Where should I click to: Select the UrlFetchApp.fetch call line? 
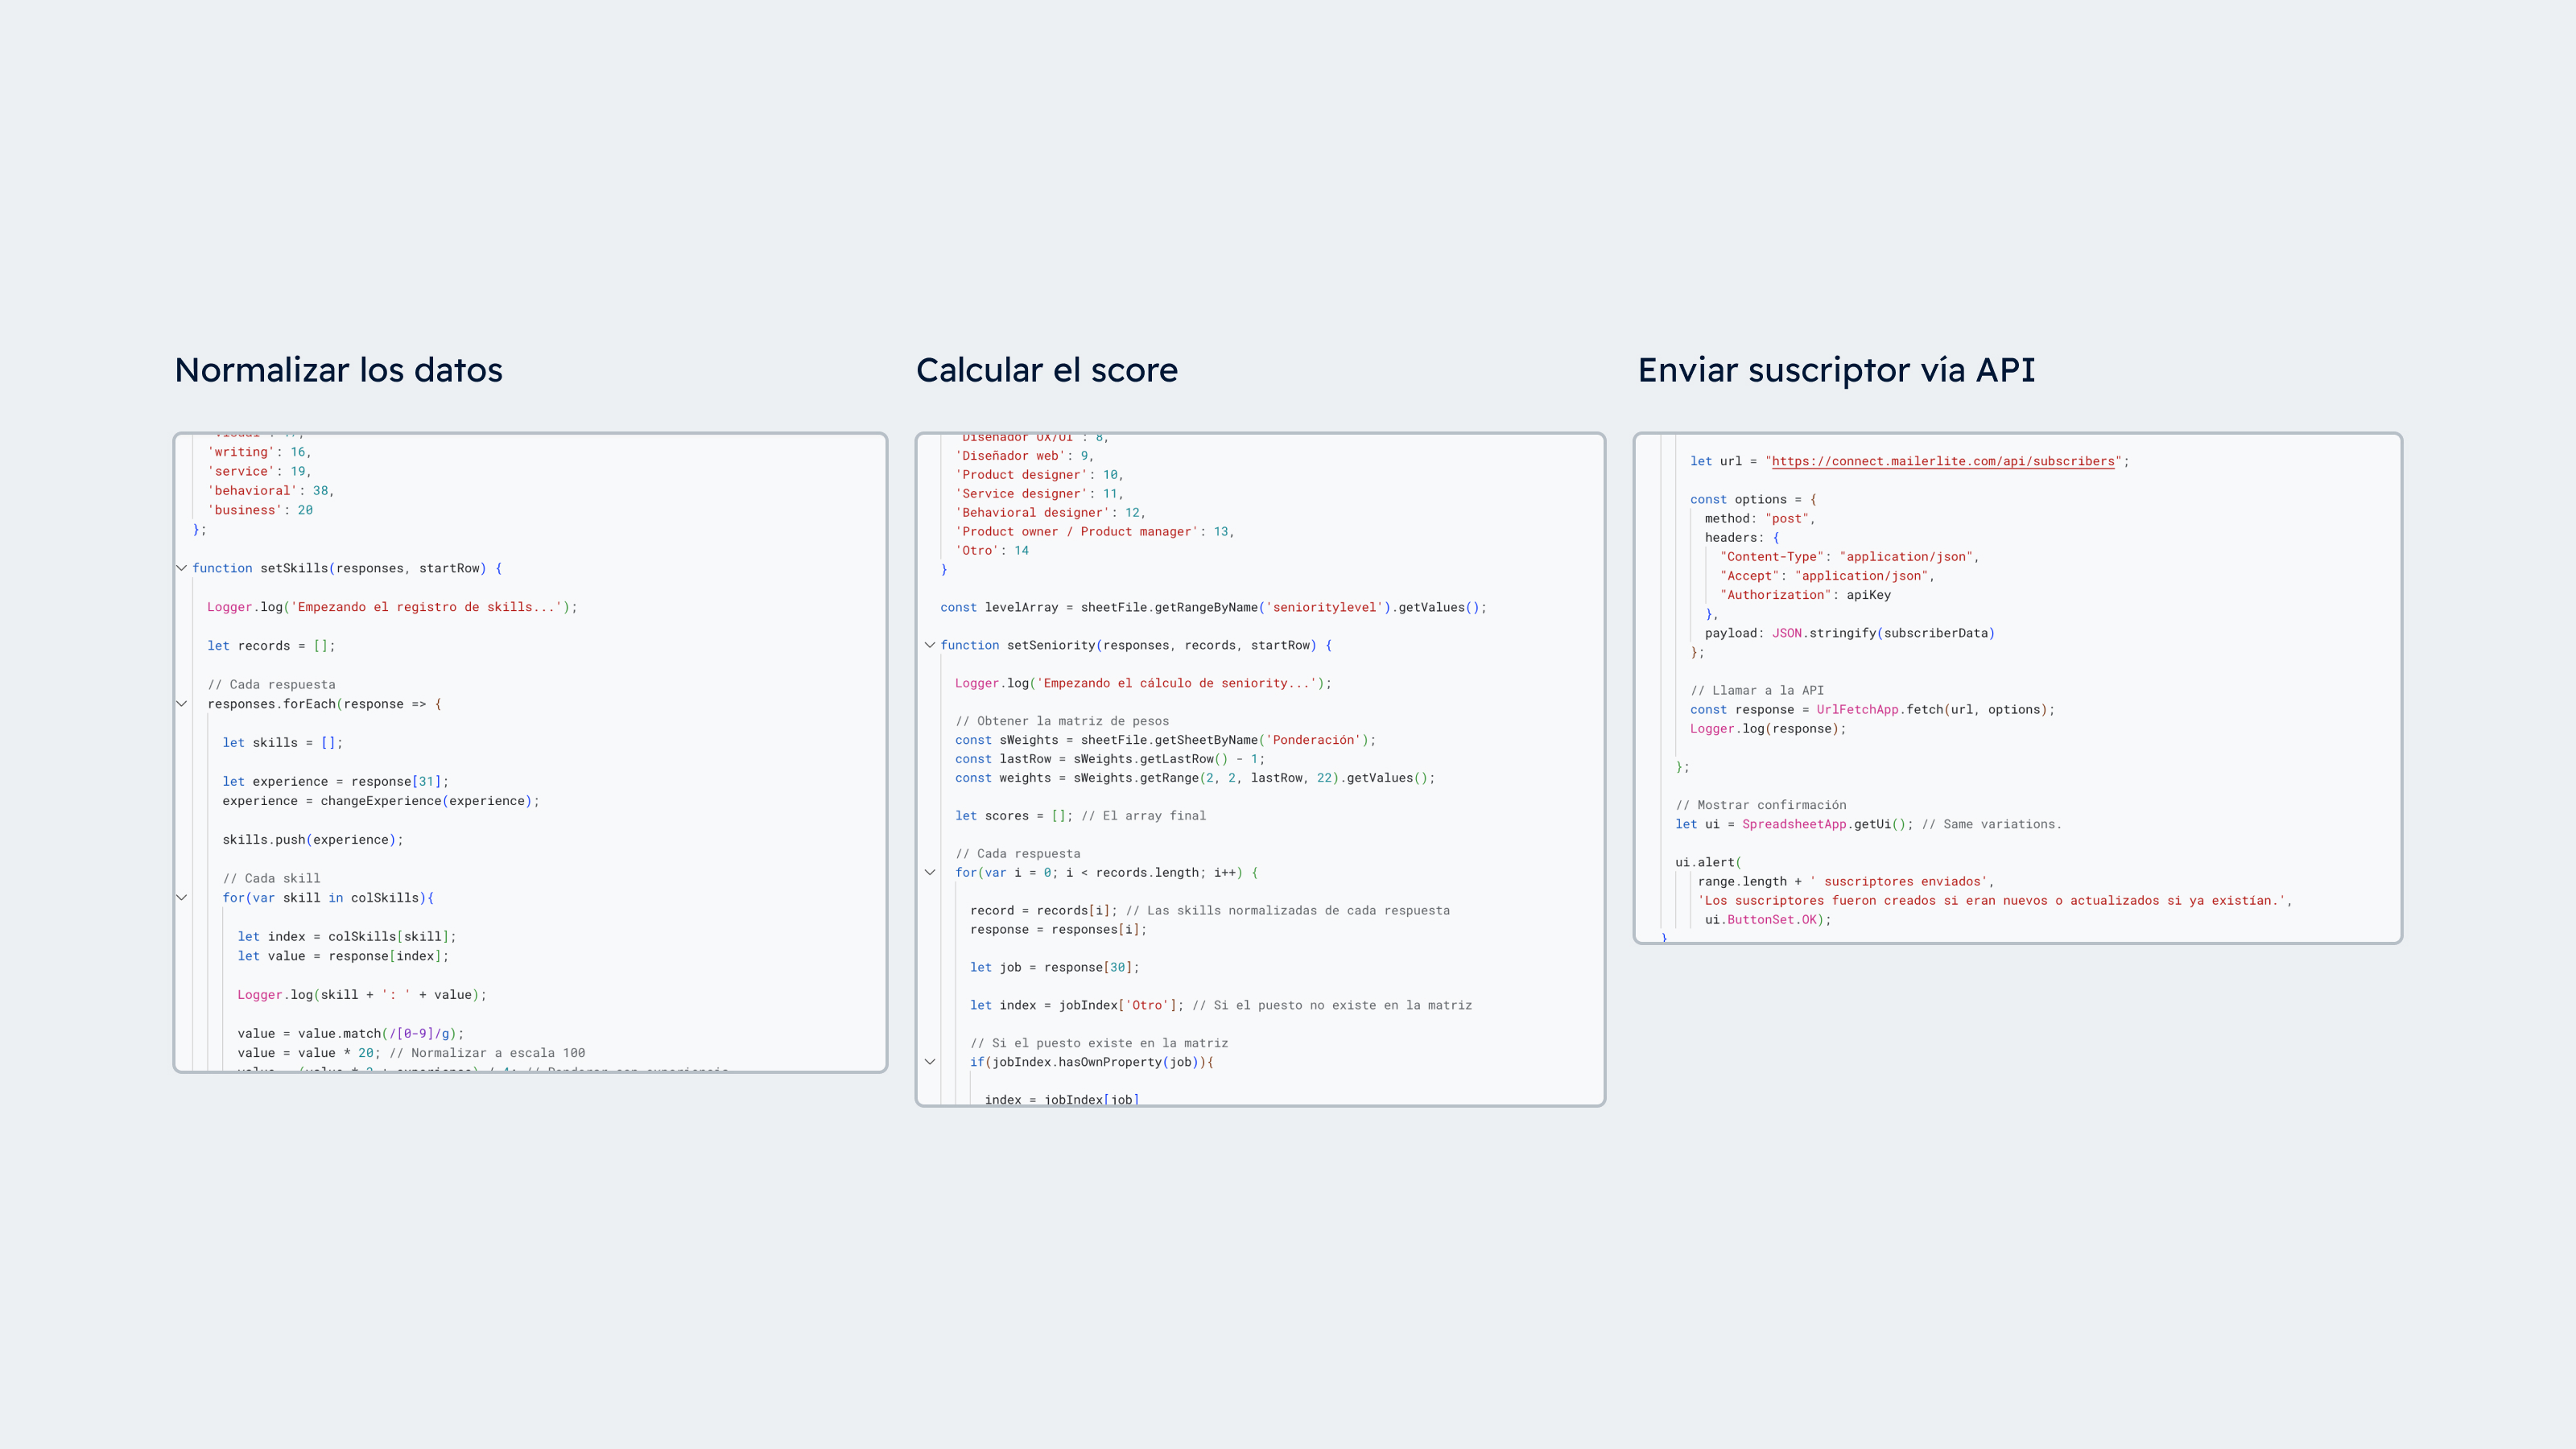tap(1870, 709)
